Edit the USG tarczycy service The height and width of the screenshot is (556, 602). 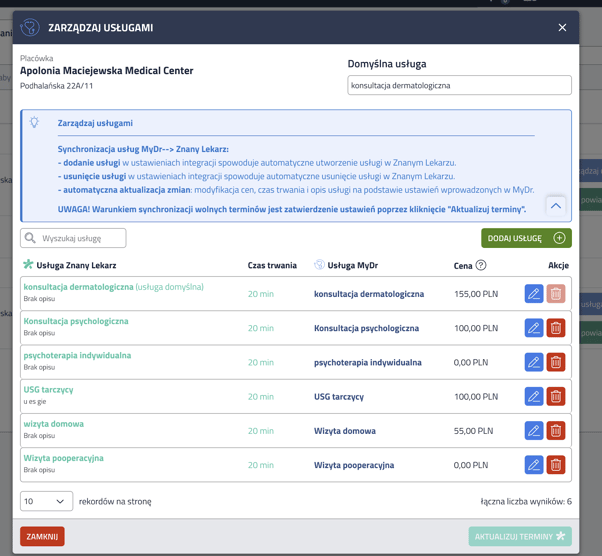click(x=534, y=396)
